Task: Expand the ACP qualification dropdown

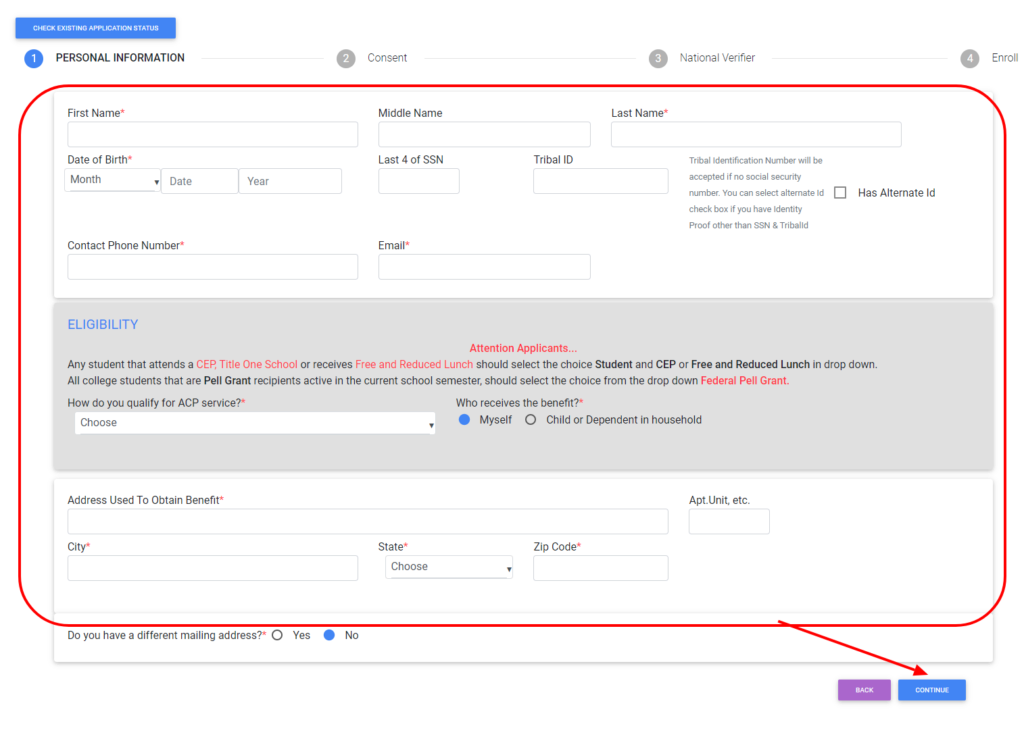Action: 255,423
